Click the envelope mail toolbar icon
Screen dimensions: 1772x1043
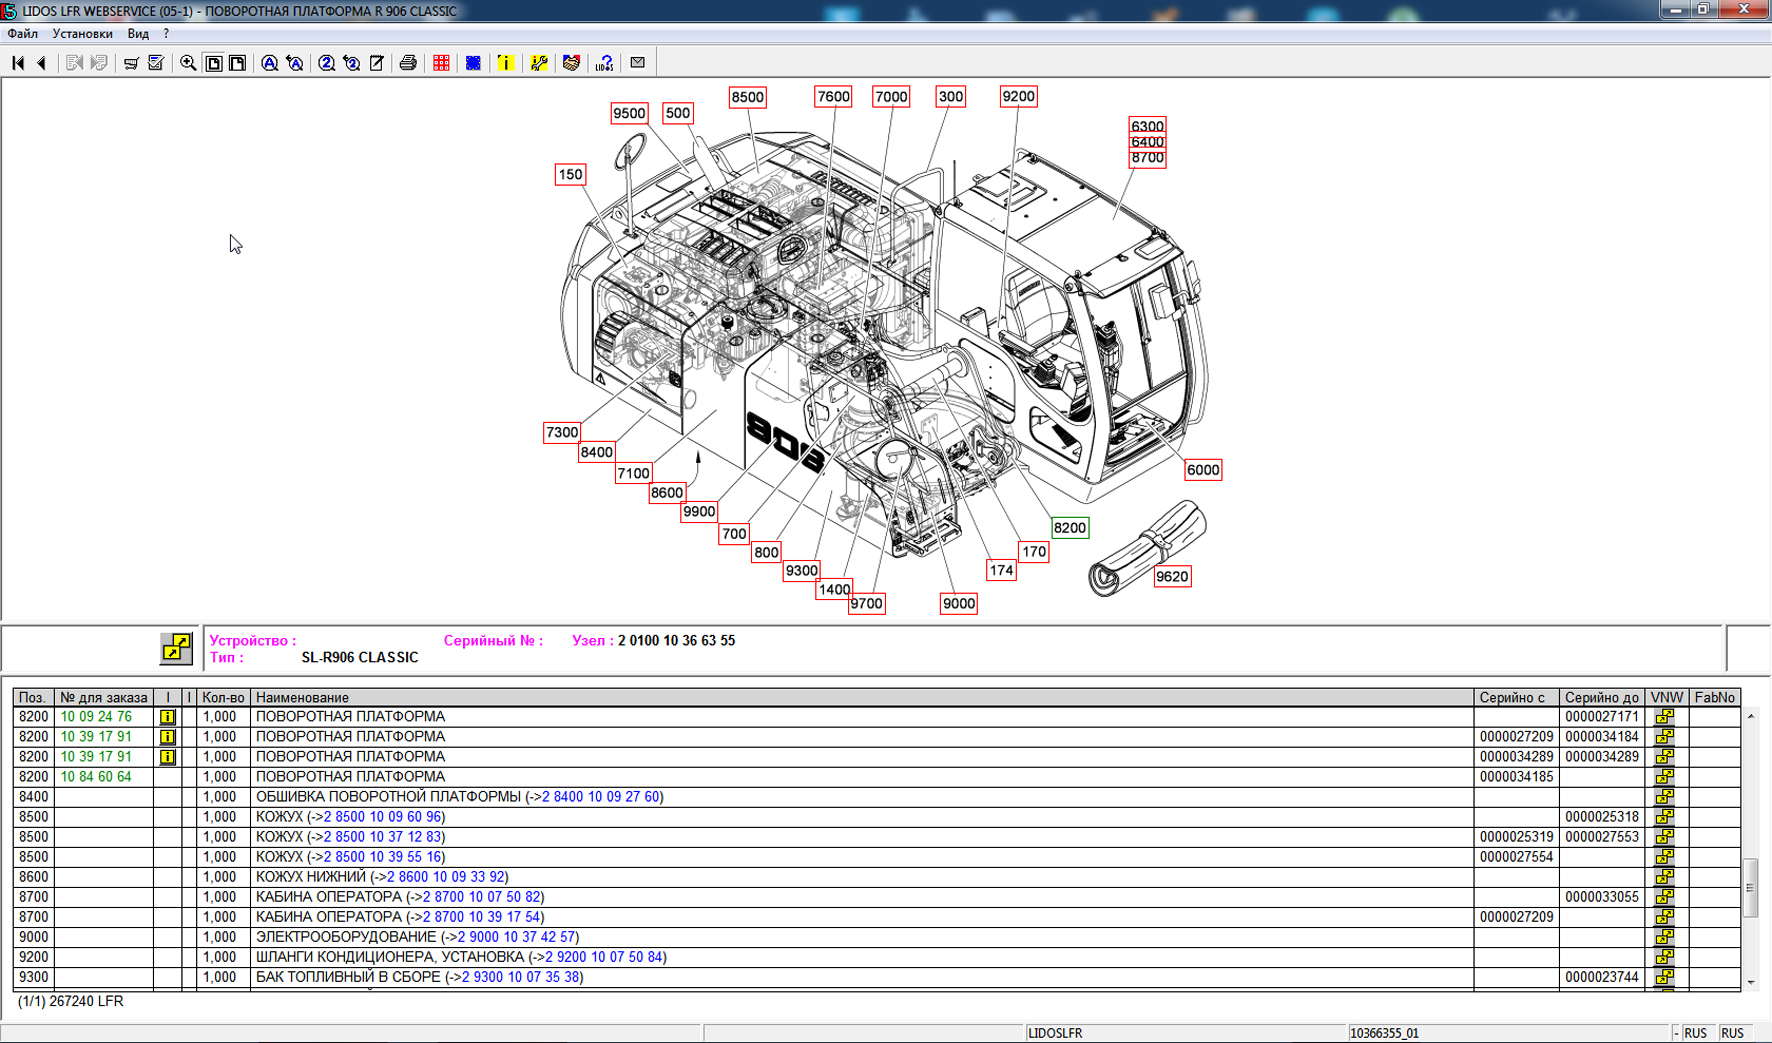pos(637,63)
